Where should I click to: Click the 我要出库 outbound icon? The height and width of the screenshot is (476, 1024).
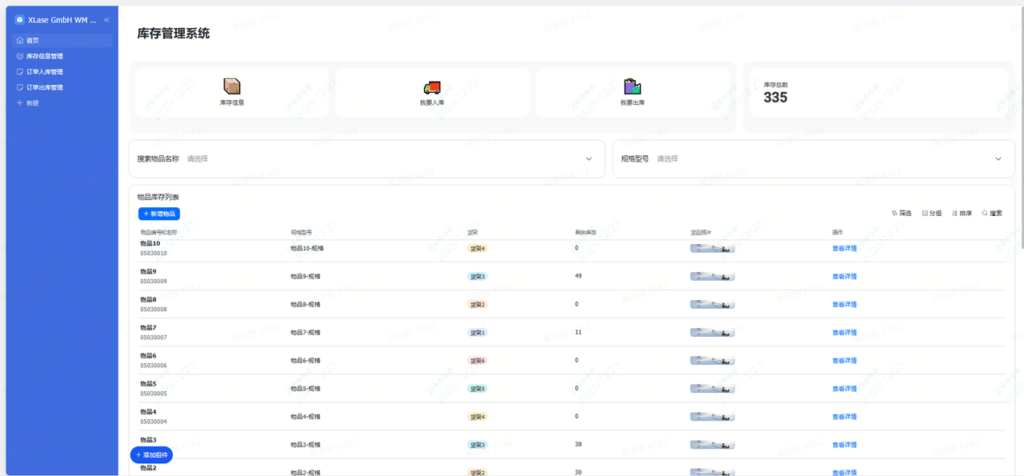tap(632, 87)
